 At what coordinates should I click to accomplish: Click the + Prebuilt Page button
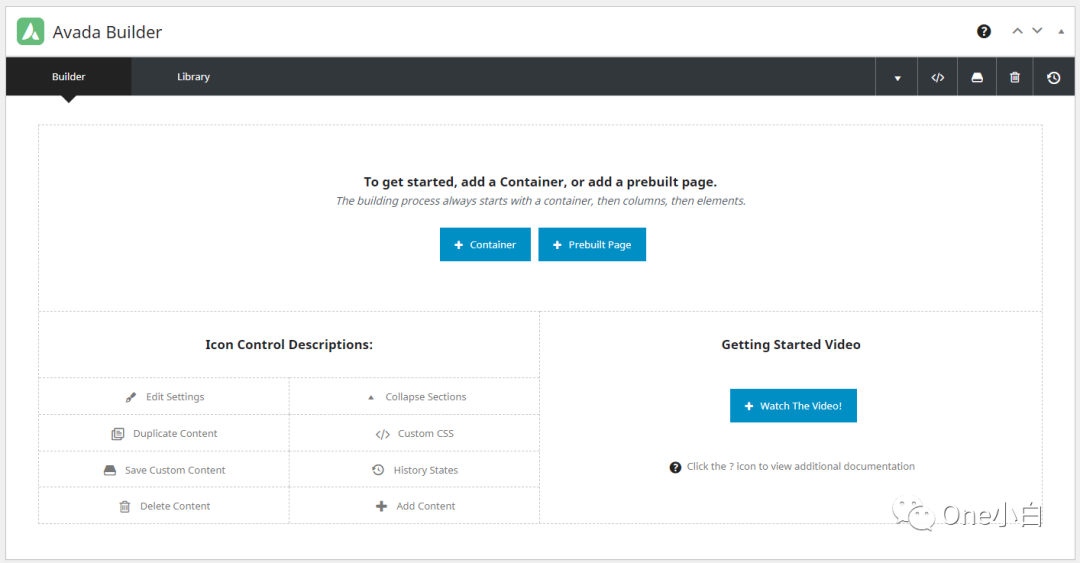tap(592, 245)
